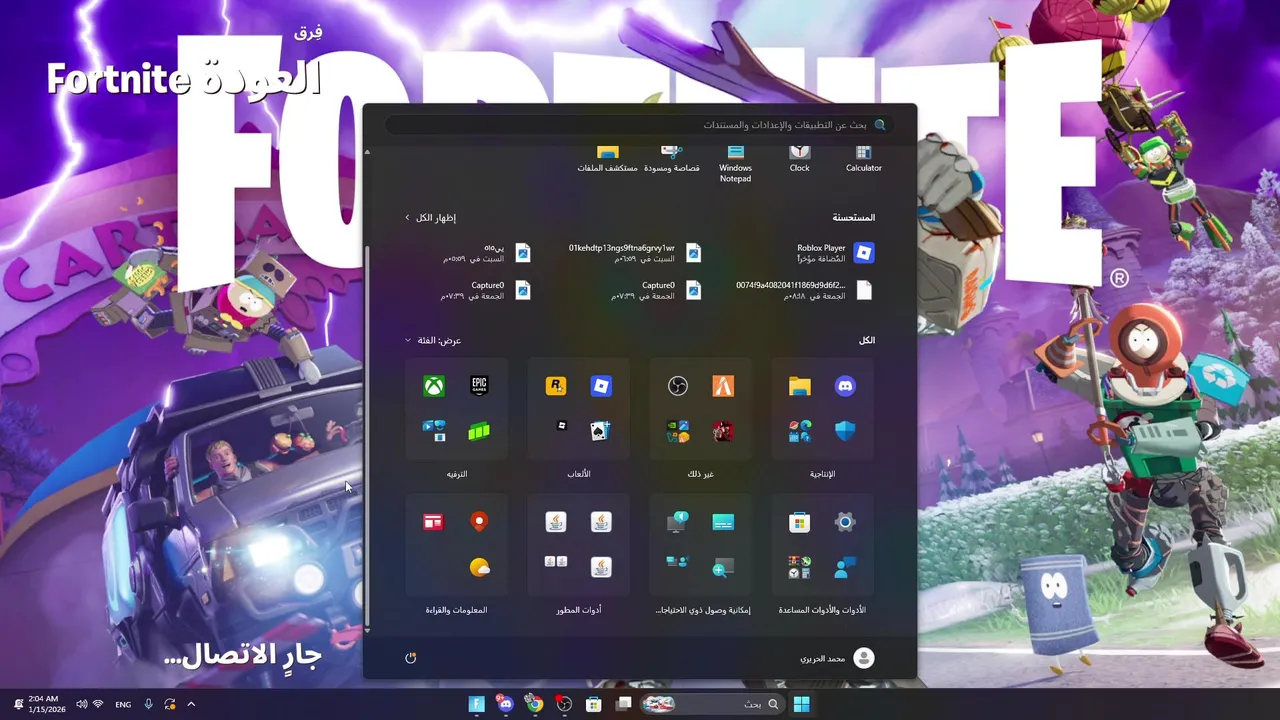Viewport: 1280px width, 720px height.
Task: Open the folder icon in Productivity group
Action: [x=799, y=386]
